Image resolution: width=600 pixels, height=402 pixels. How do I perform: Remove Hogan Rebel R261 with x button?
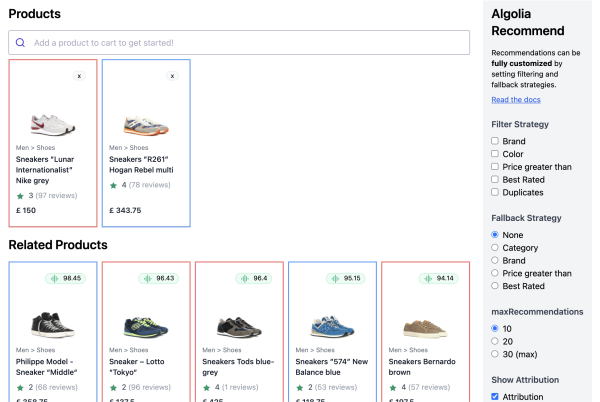coord(173,76)
